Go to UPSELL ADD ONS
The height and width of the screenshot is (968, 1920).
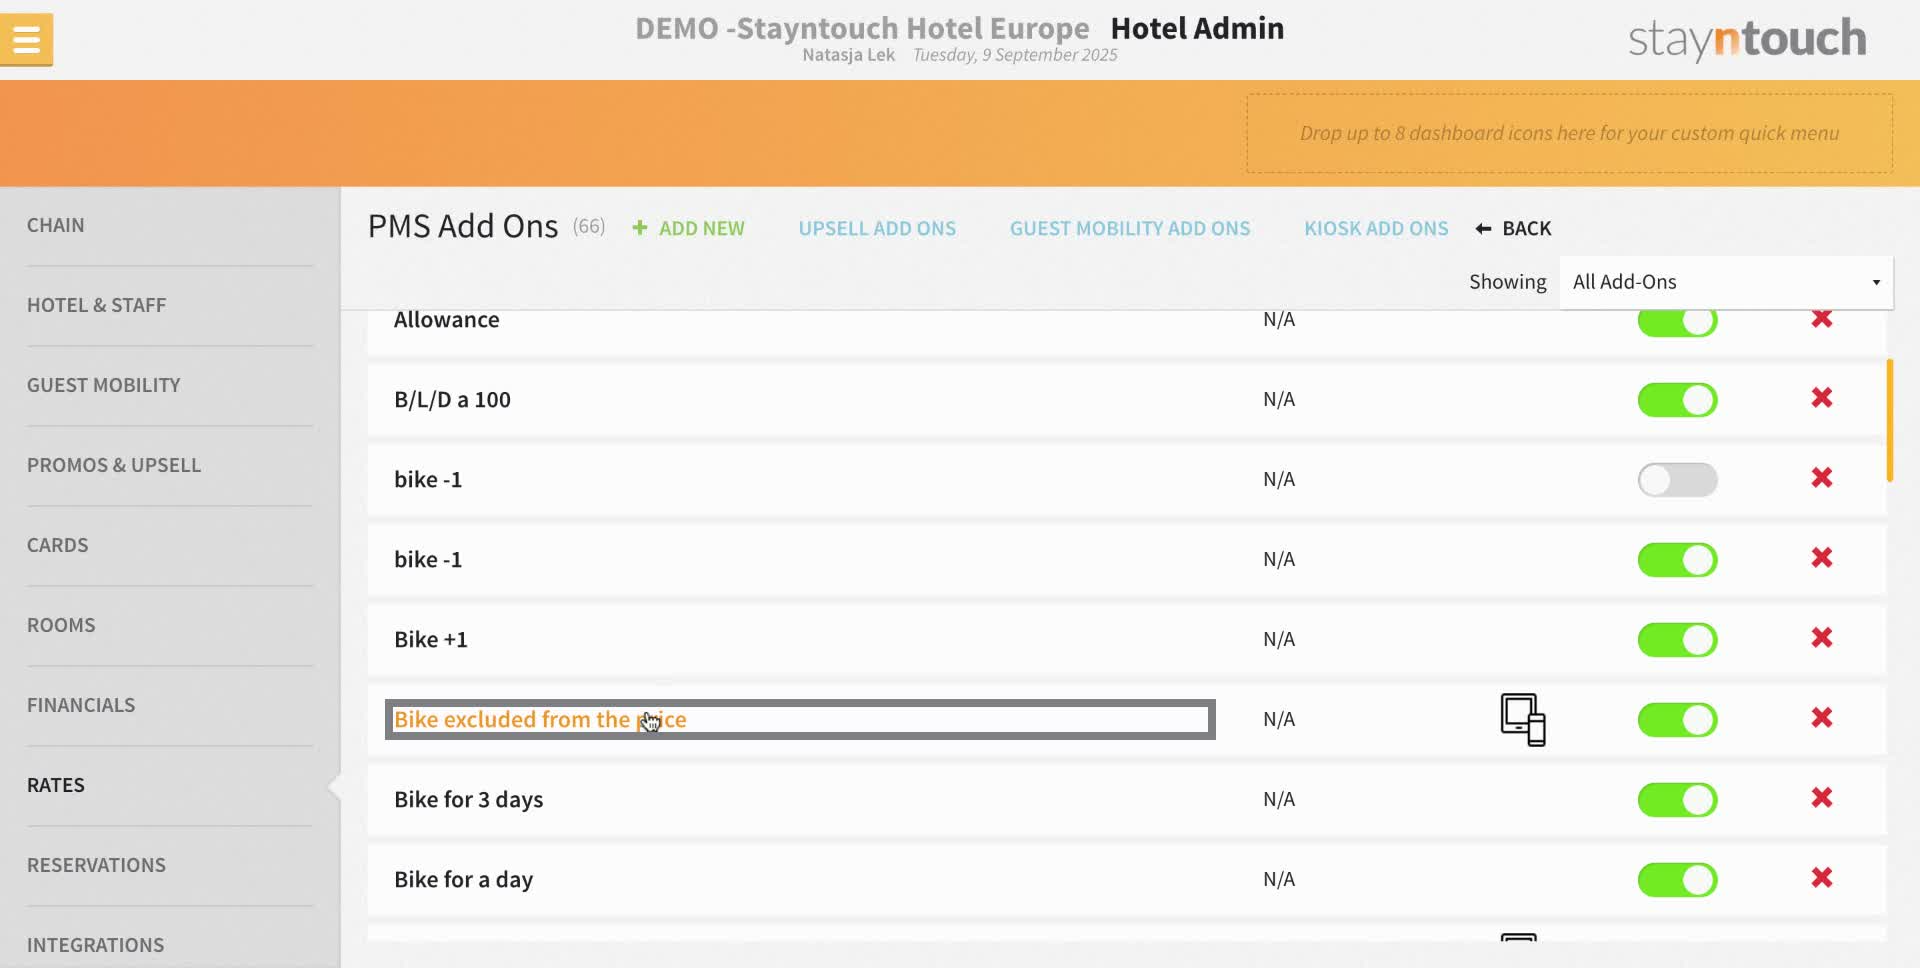[877, 228]
